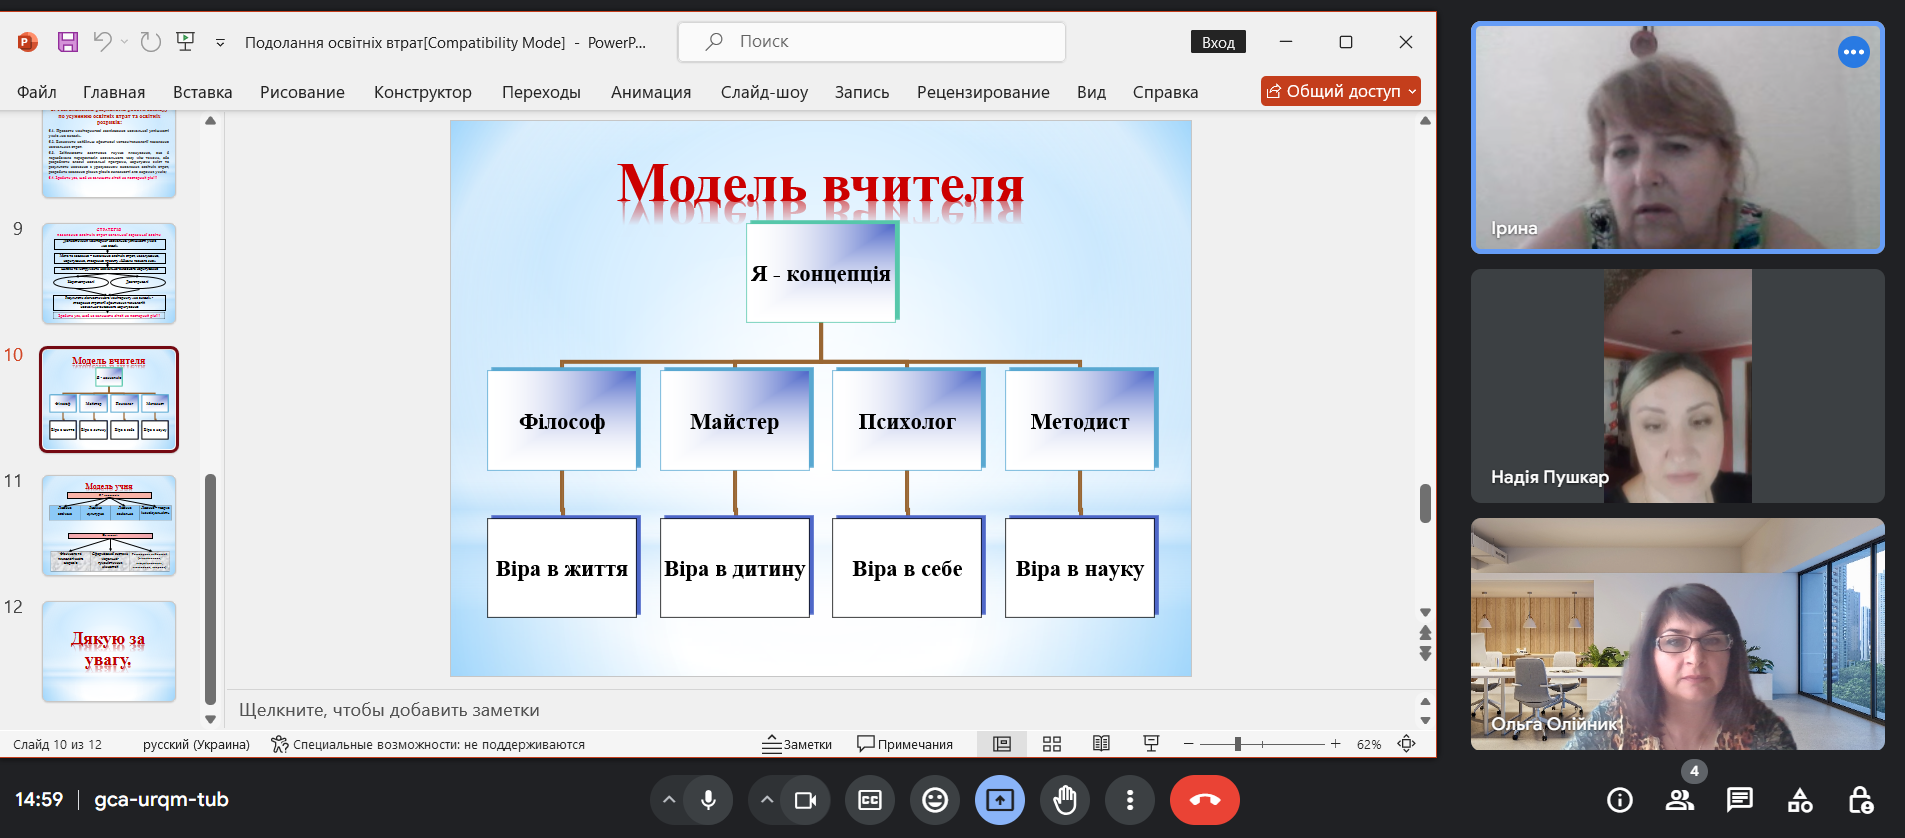Screen dimensions: 1905x838
Task: Undo the last action in PowerPoint
Action: click(101, 42)
